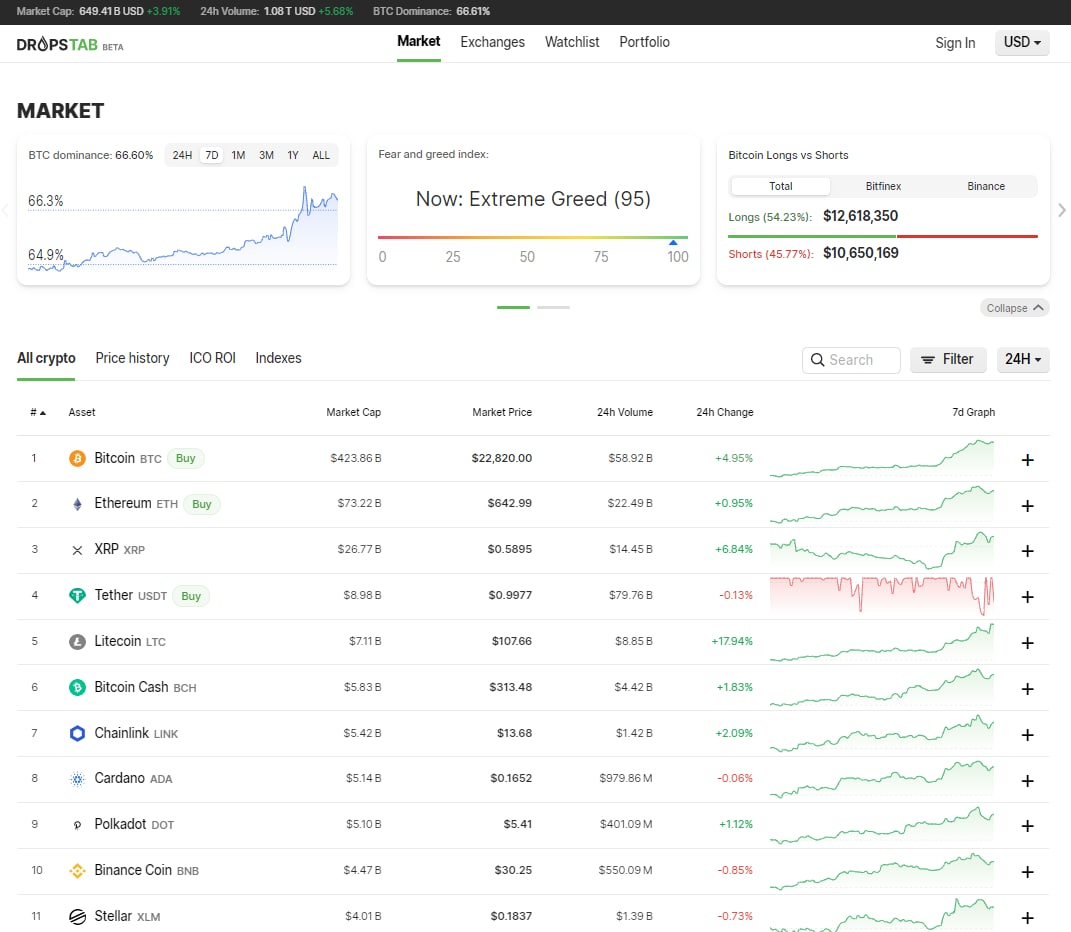This screenshot has height=932, width=1071.
Task: Select 1M range on BTC dominance chart
Action: 238,155
